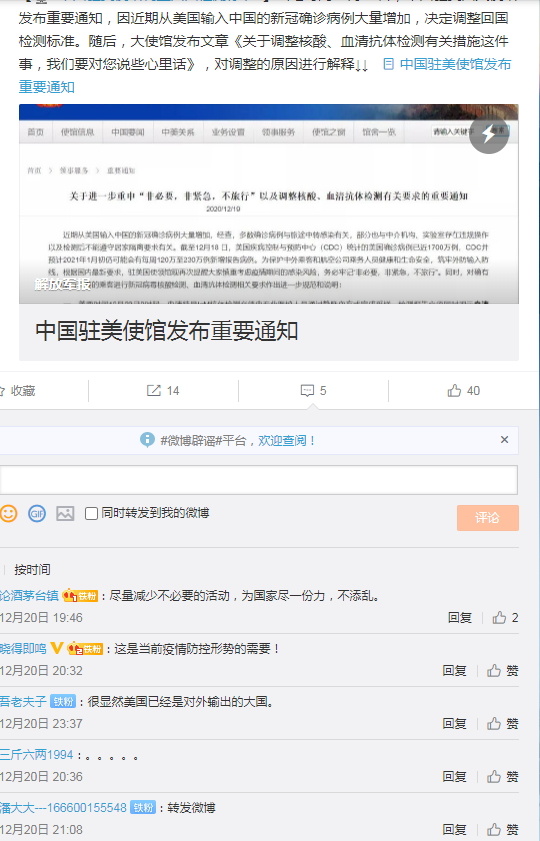Click the comment text 很显然美国已经是对外输出的大国。

pos(181,702)
